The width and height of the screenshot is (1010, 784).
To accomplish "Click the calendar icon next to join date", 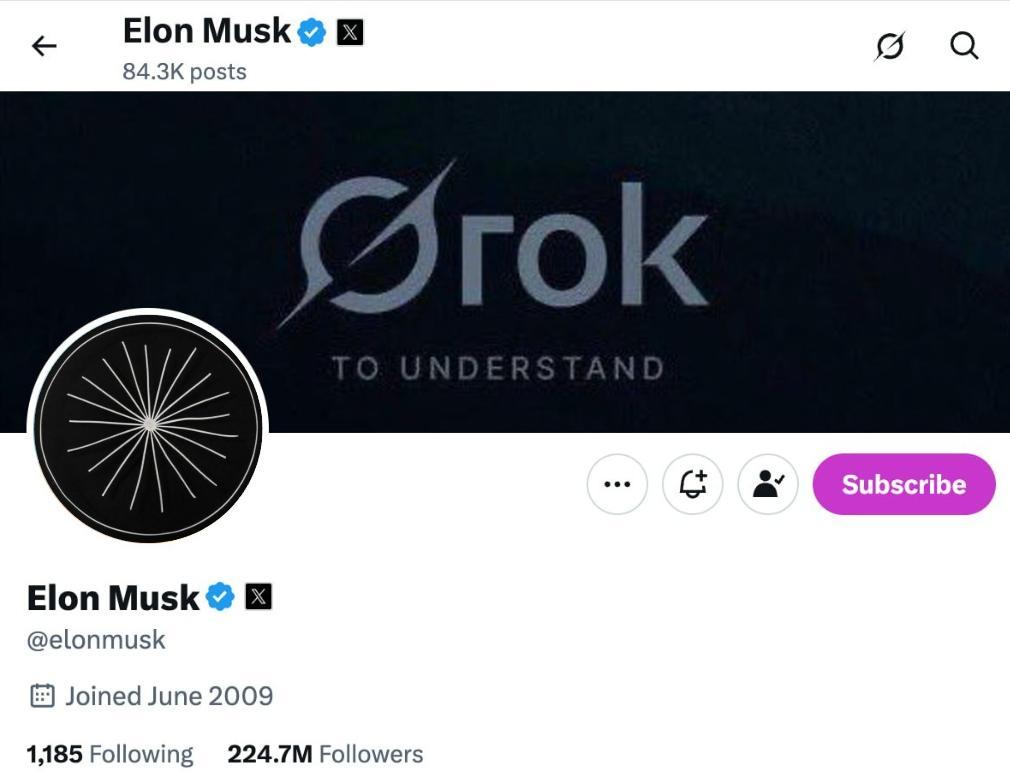I will click(42, 696).
